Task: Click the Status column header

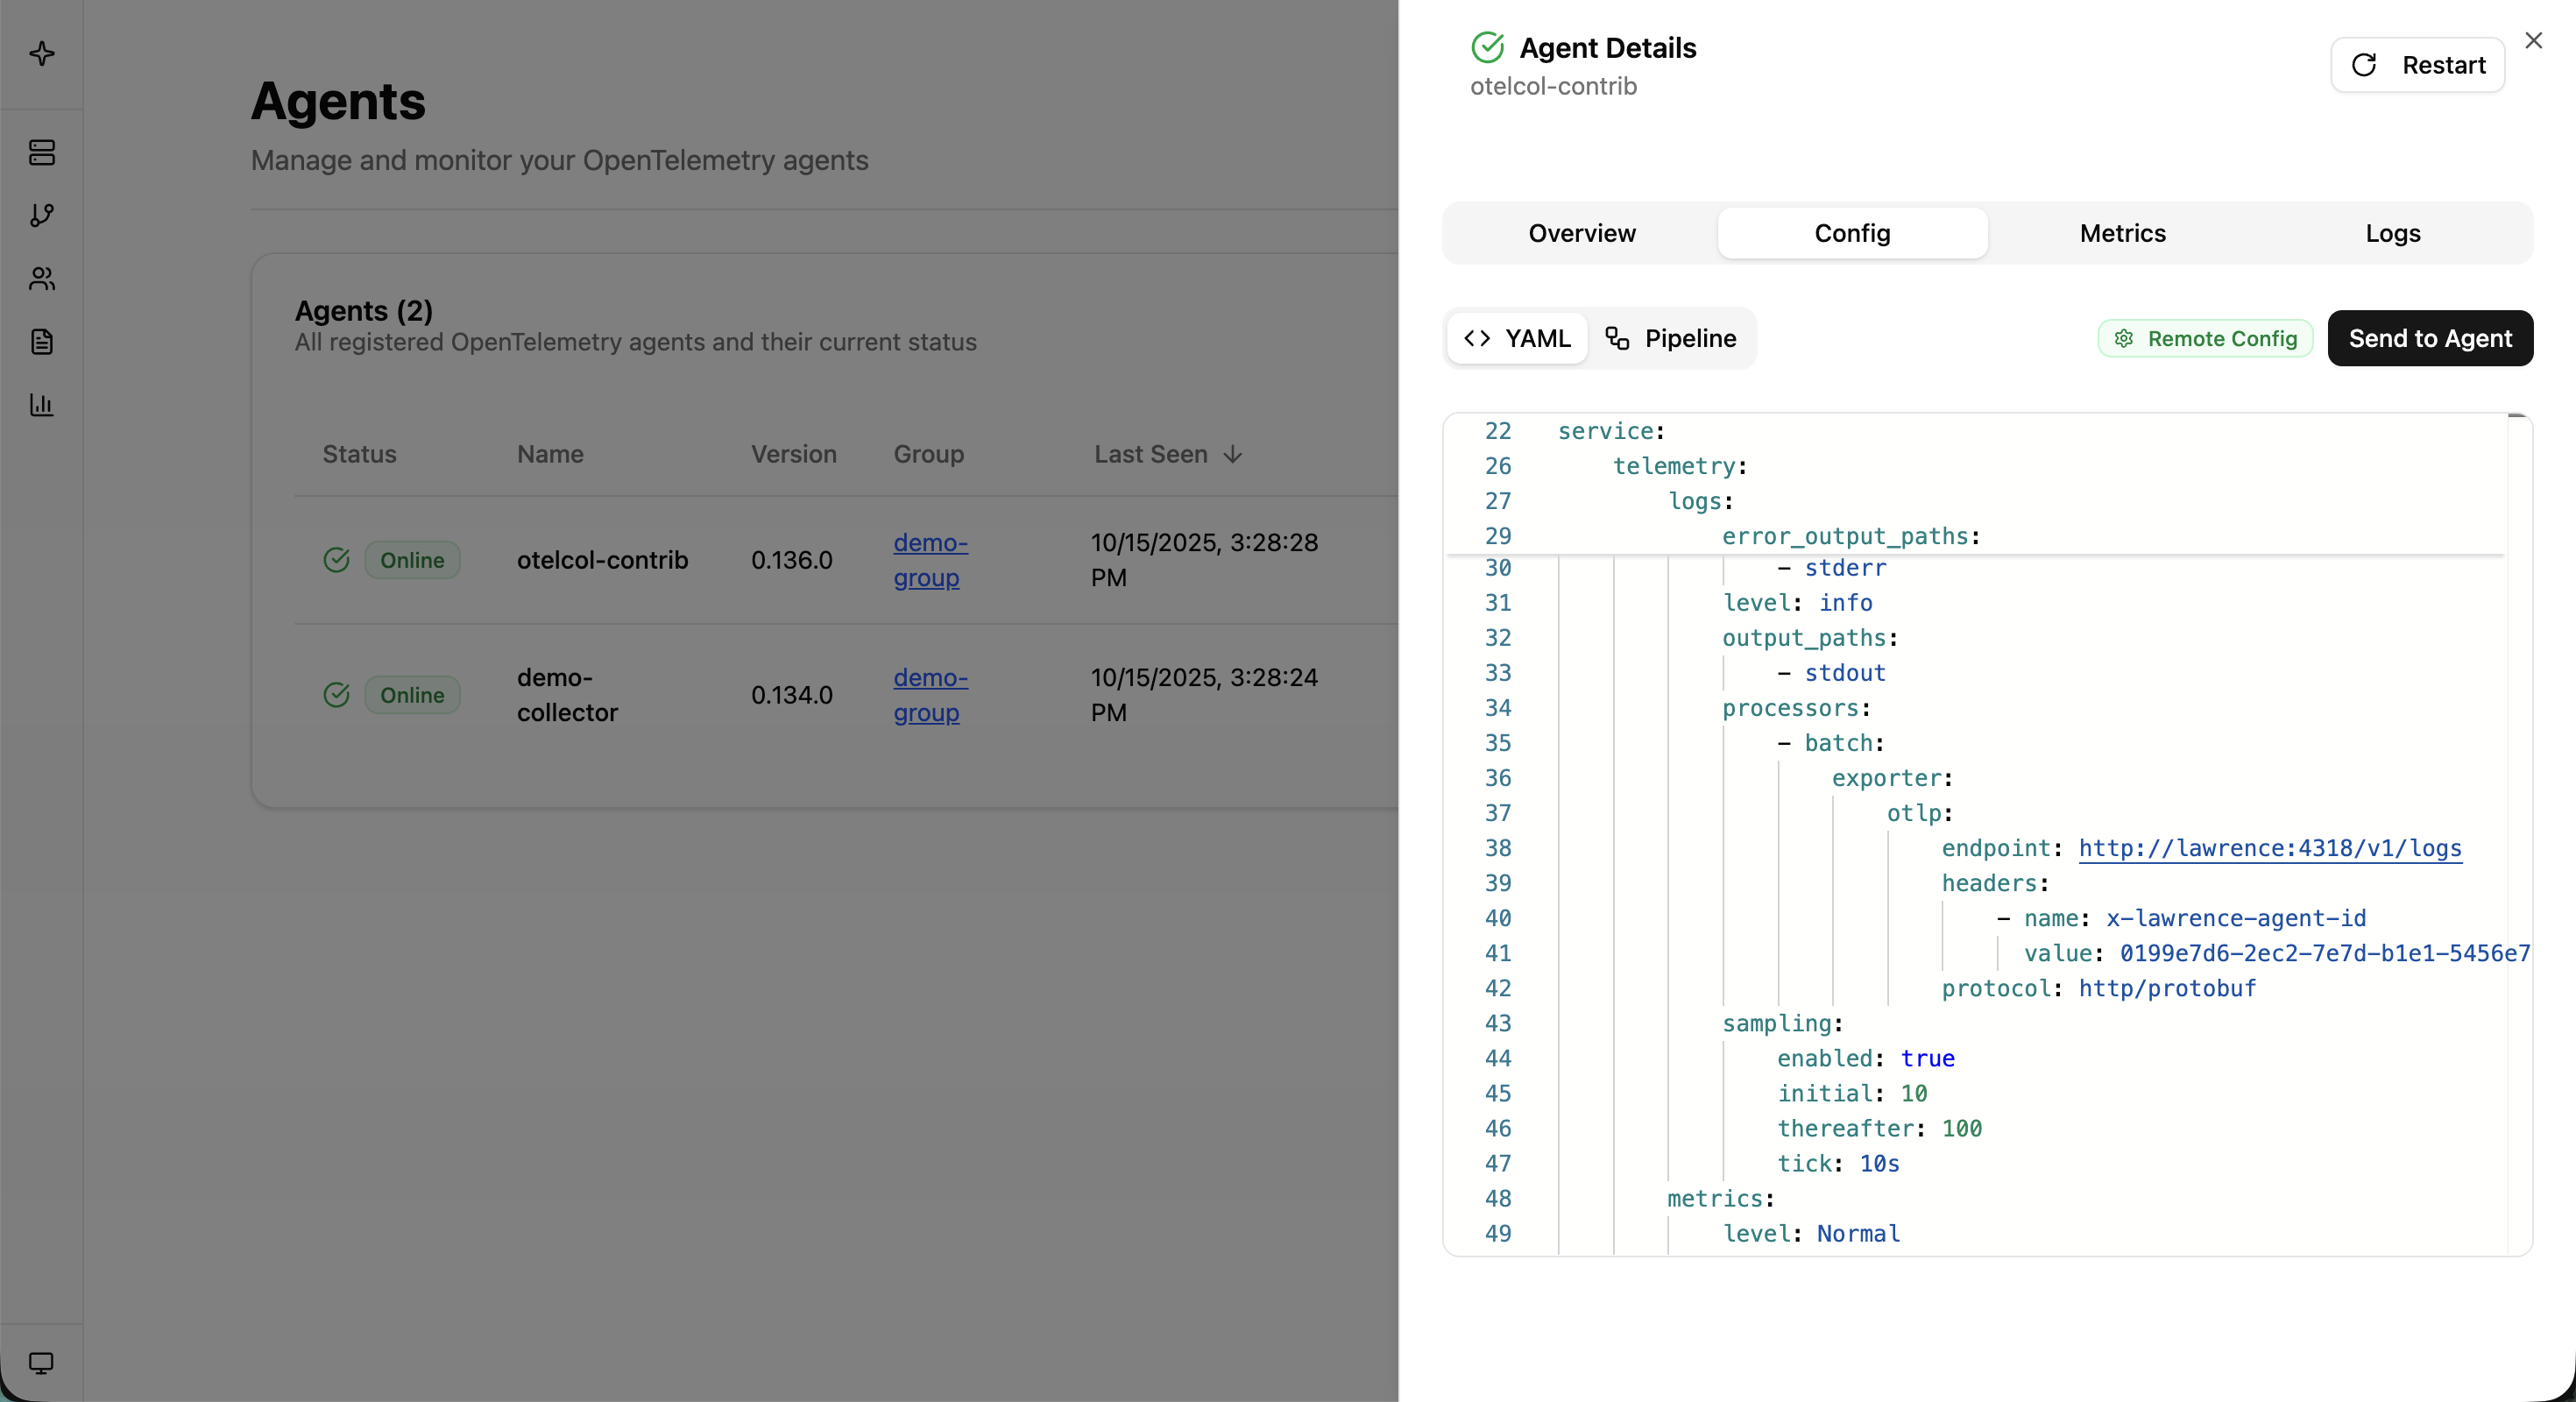Action: (359, 454)
